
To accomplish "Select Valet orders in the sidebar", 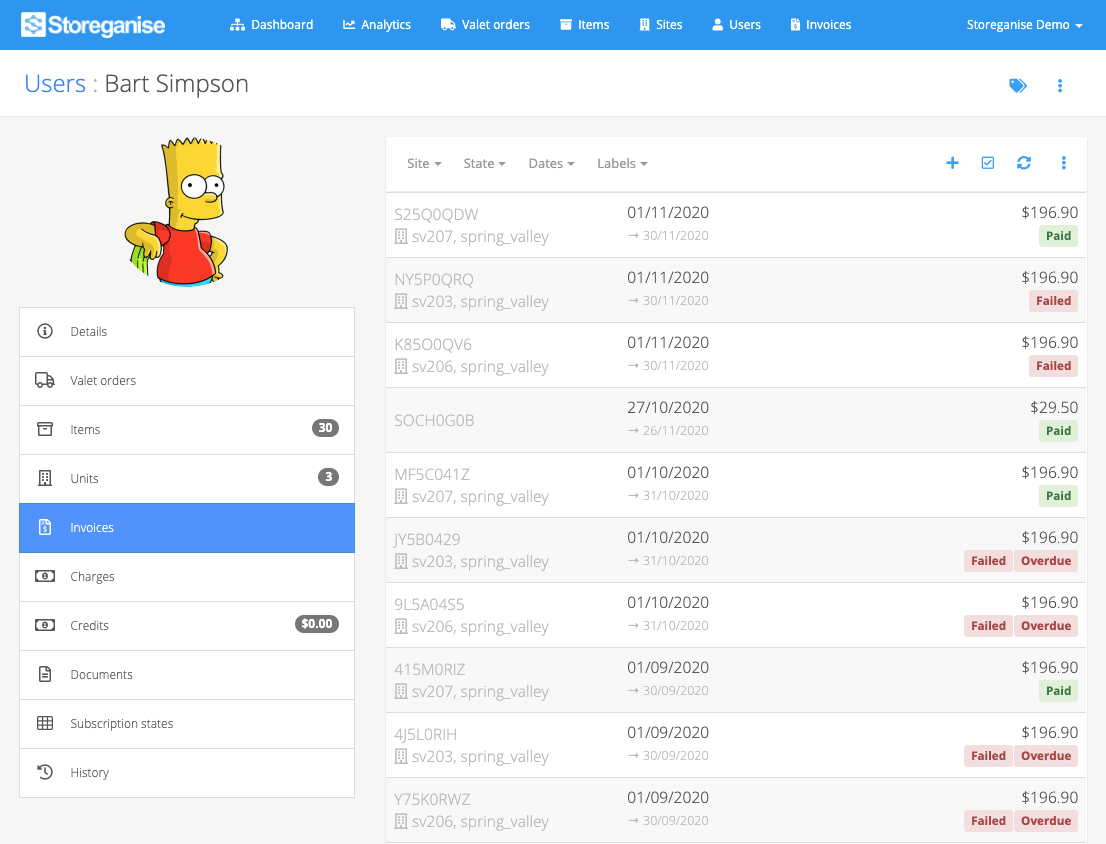I will (187, 381).
